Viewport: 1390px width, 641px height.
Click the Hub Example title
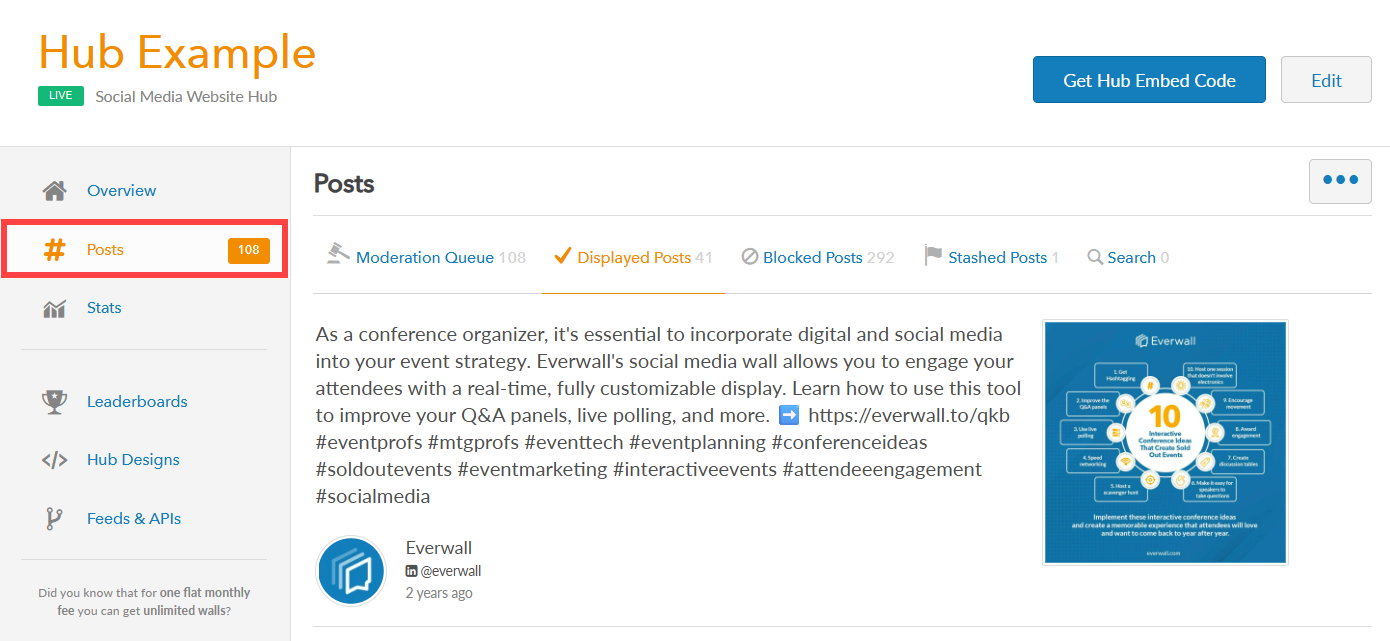click(177, 52)
